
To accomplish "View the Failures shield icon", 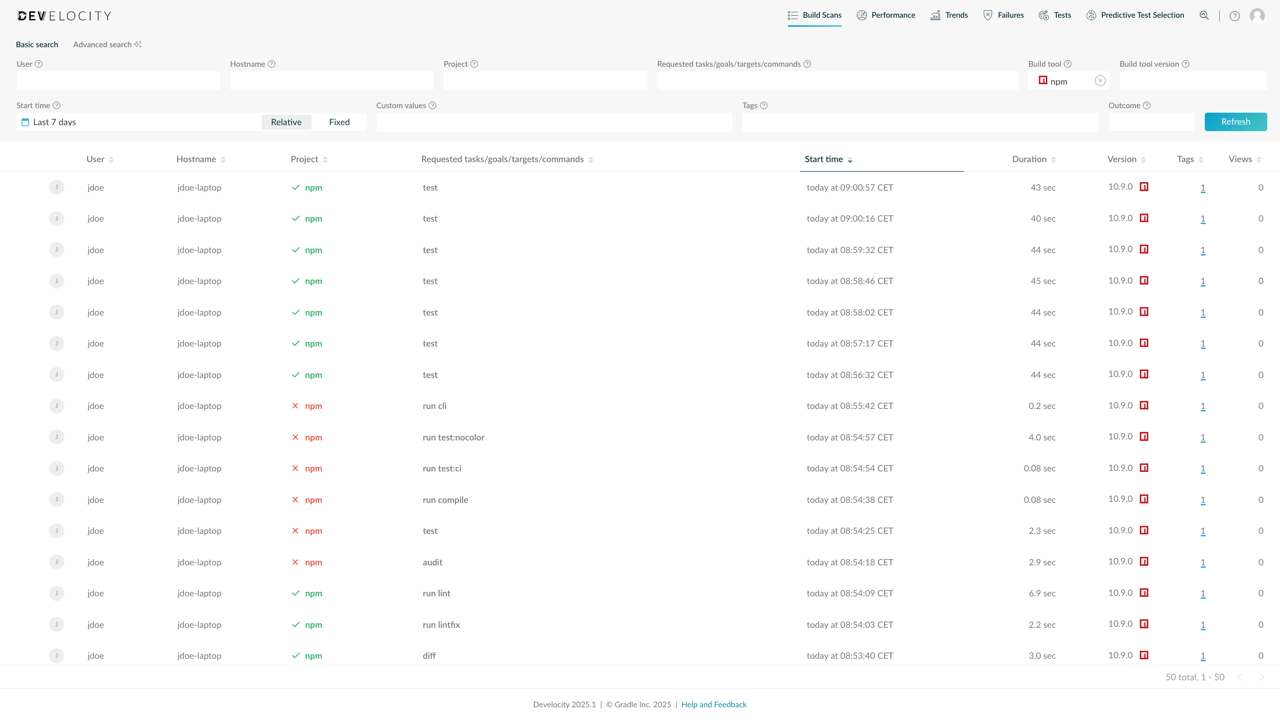I will click(988, 15).
